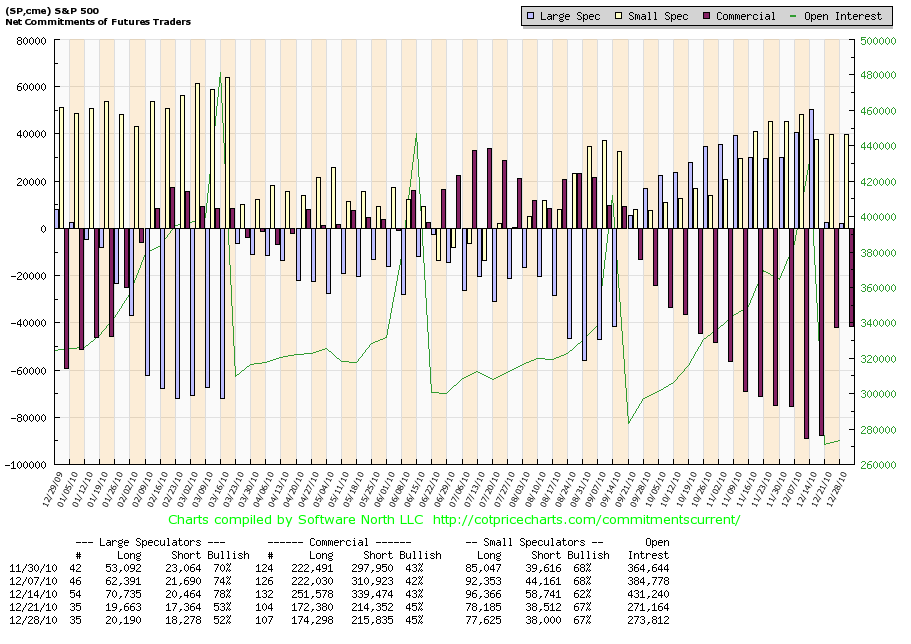
Task: Click large speculators long value 20,190
Action: pos(123,620)
